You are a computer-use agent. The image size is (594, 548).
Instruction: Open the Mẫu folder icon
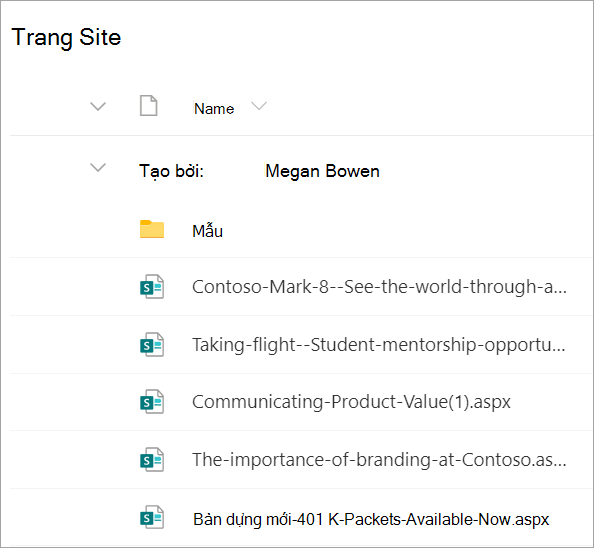(152, 229)
